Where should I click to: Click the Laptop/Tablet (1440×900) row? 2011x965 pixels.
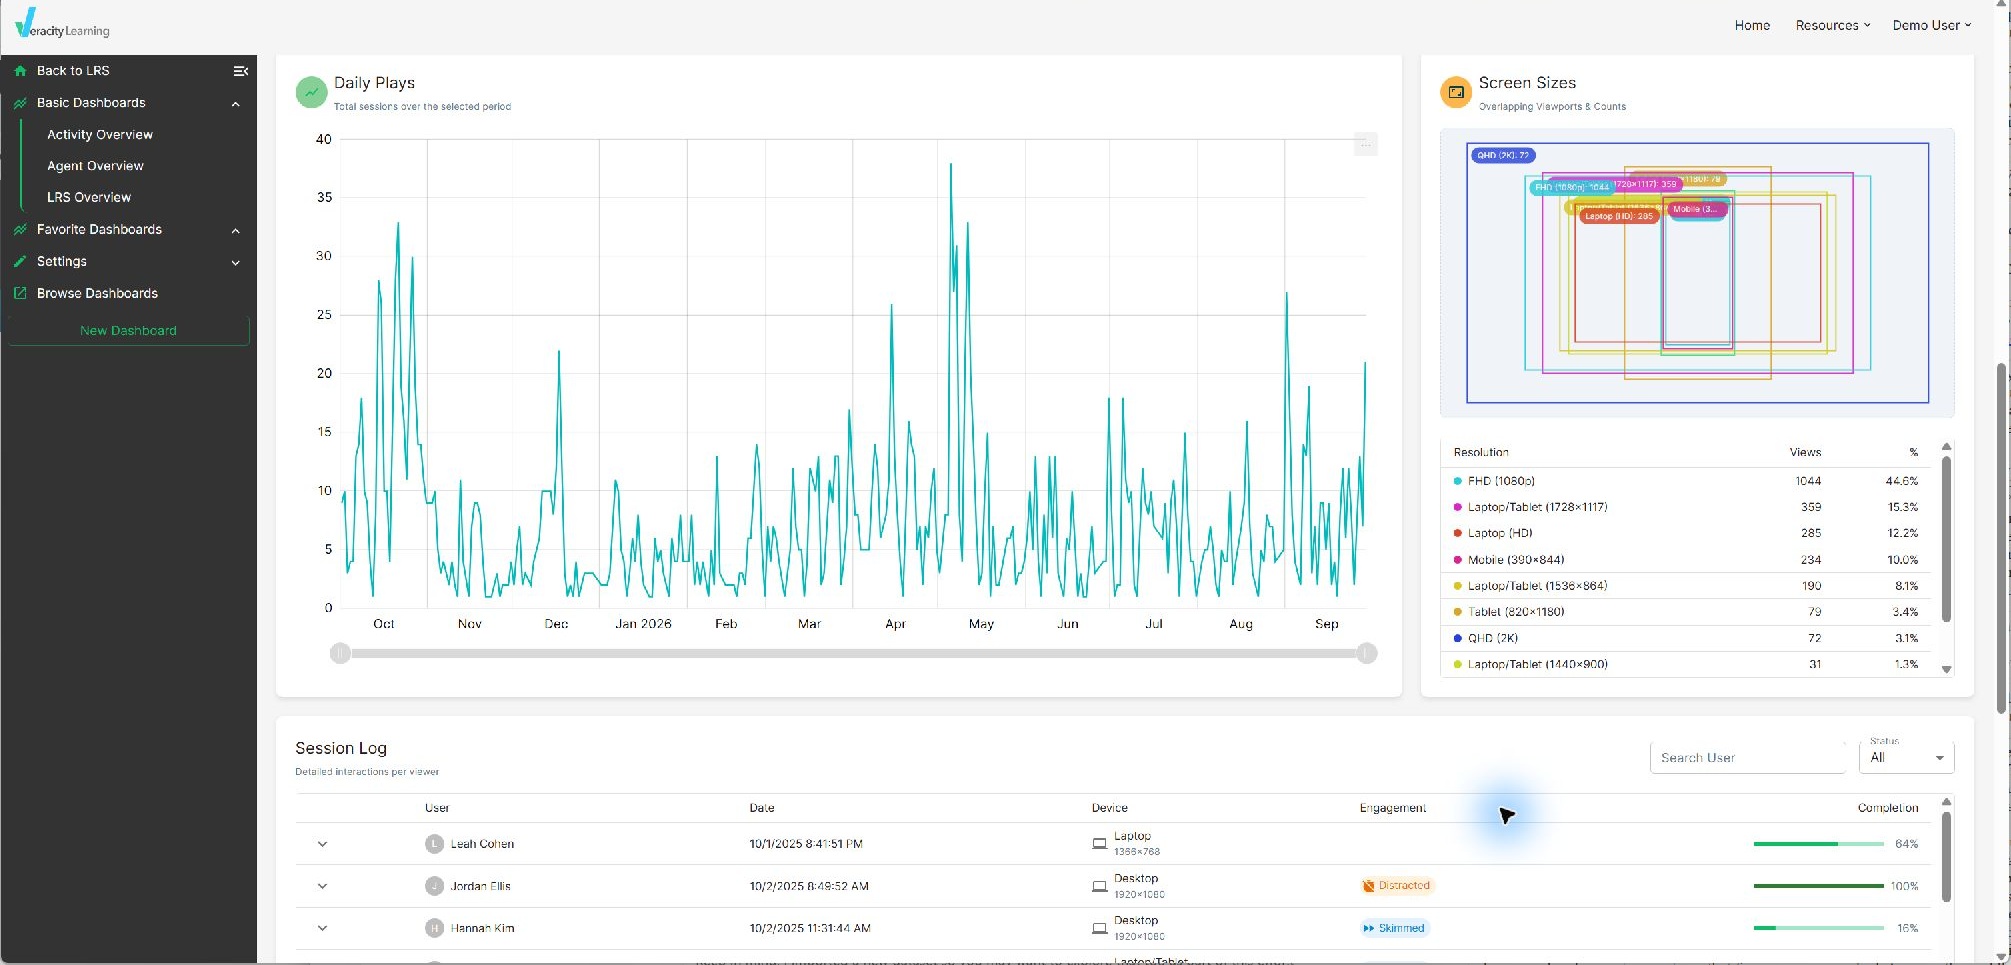[x=1686, y=664]
